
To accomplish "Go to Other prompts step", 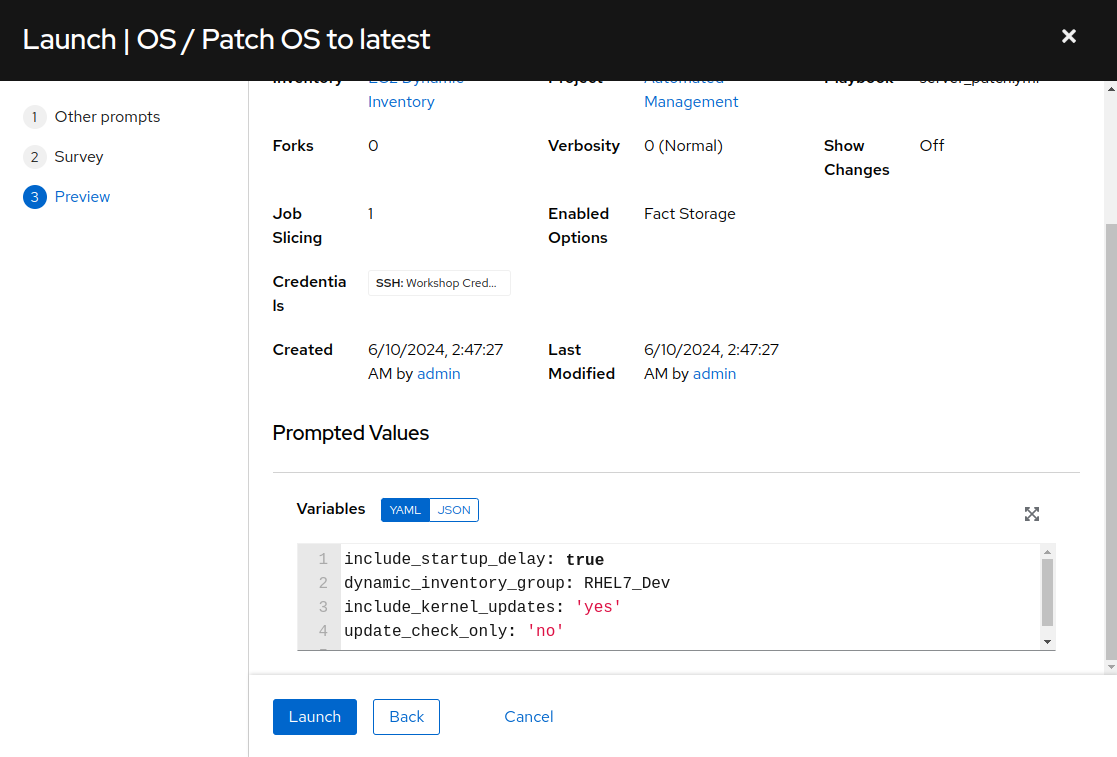I will [108, 117].
